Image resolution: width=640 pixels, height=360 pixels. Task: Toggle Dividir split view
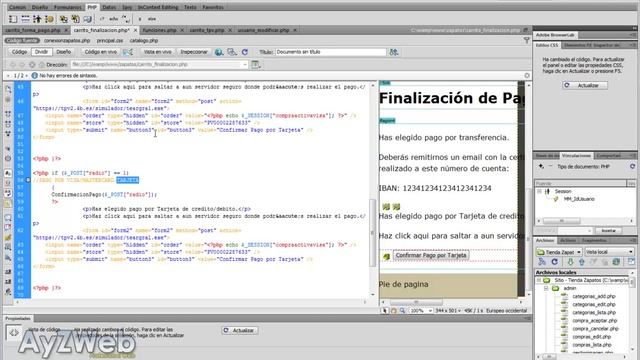tap(41, 52)
